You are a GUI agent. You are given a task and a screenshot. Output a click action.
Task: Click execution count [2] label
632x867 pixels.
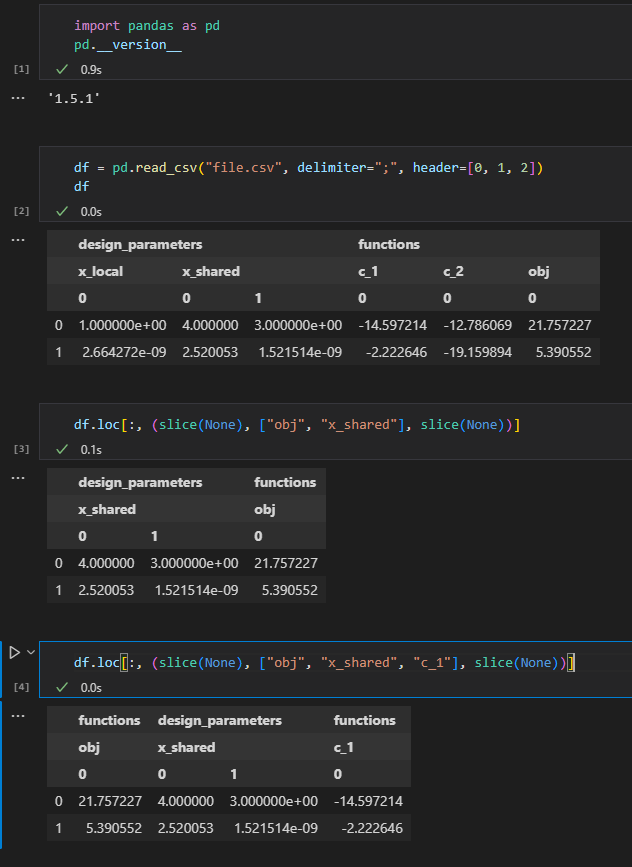point(21,211)
